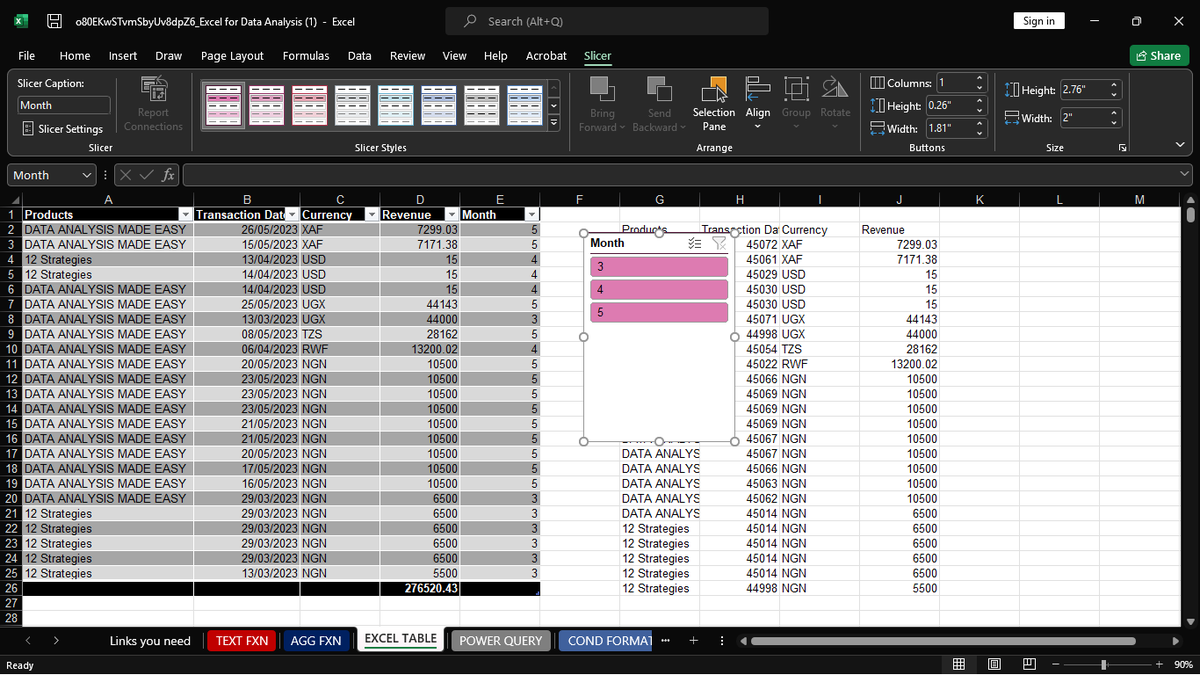Open the Selection Pane
Viewport: 1200px width, 675px height.
point(714,105)
